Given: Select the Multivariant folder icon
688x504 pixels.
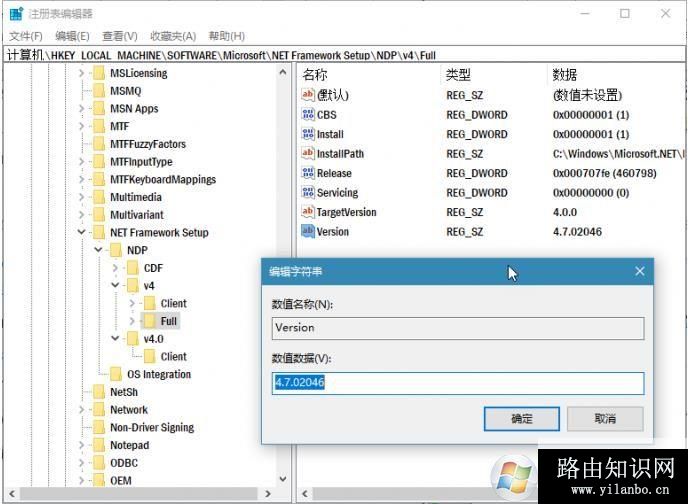Looking at the screenshot, I should tap(99, 215).
